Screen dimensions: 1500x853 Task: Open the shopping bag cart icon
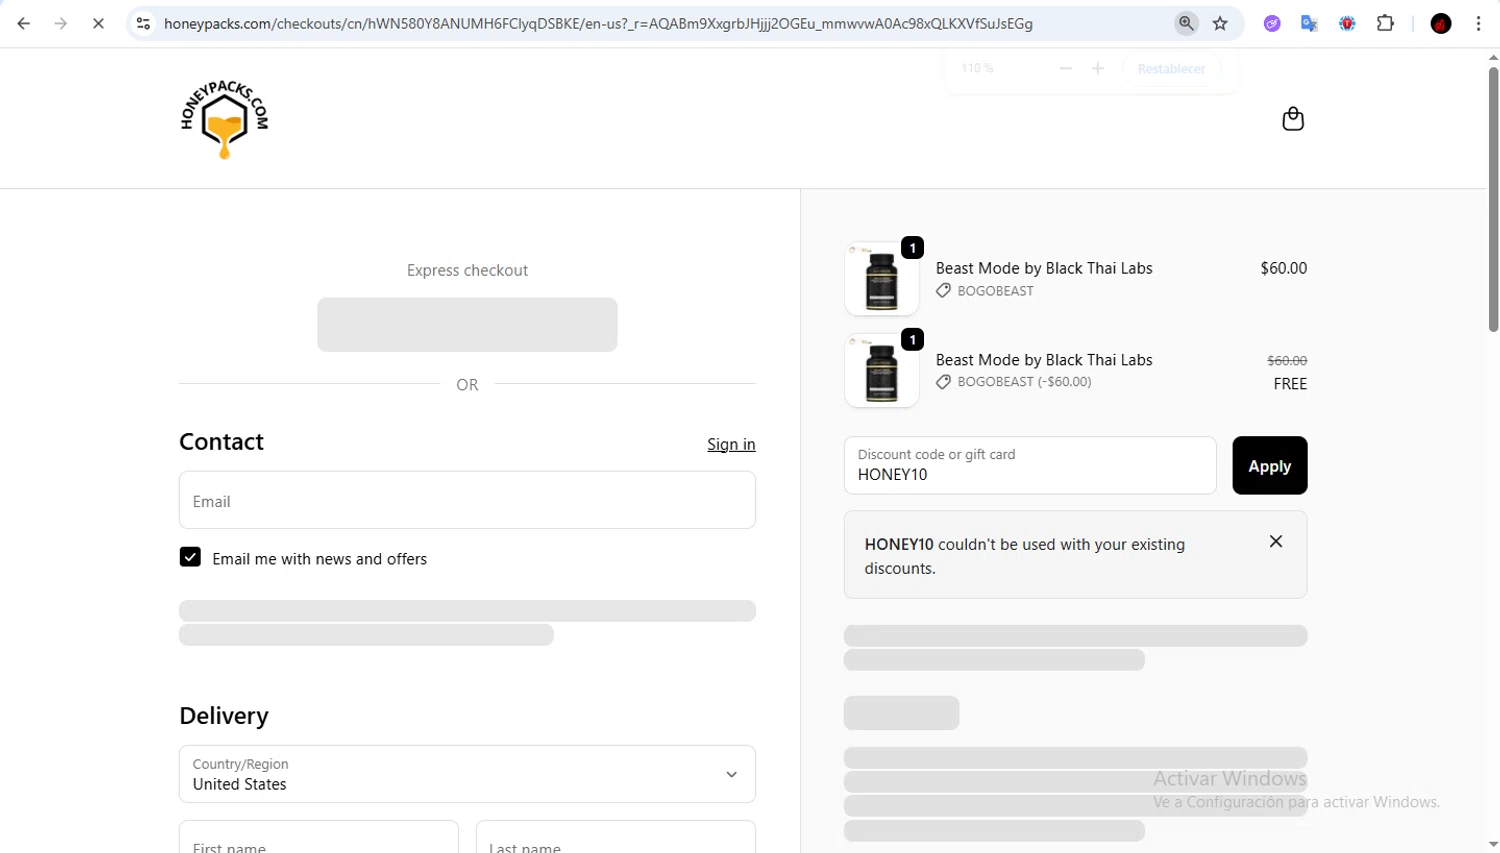pyautogui.click(x=1293, y=119)
